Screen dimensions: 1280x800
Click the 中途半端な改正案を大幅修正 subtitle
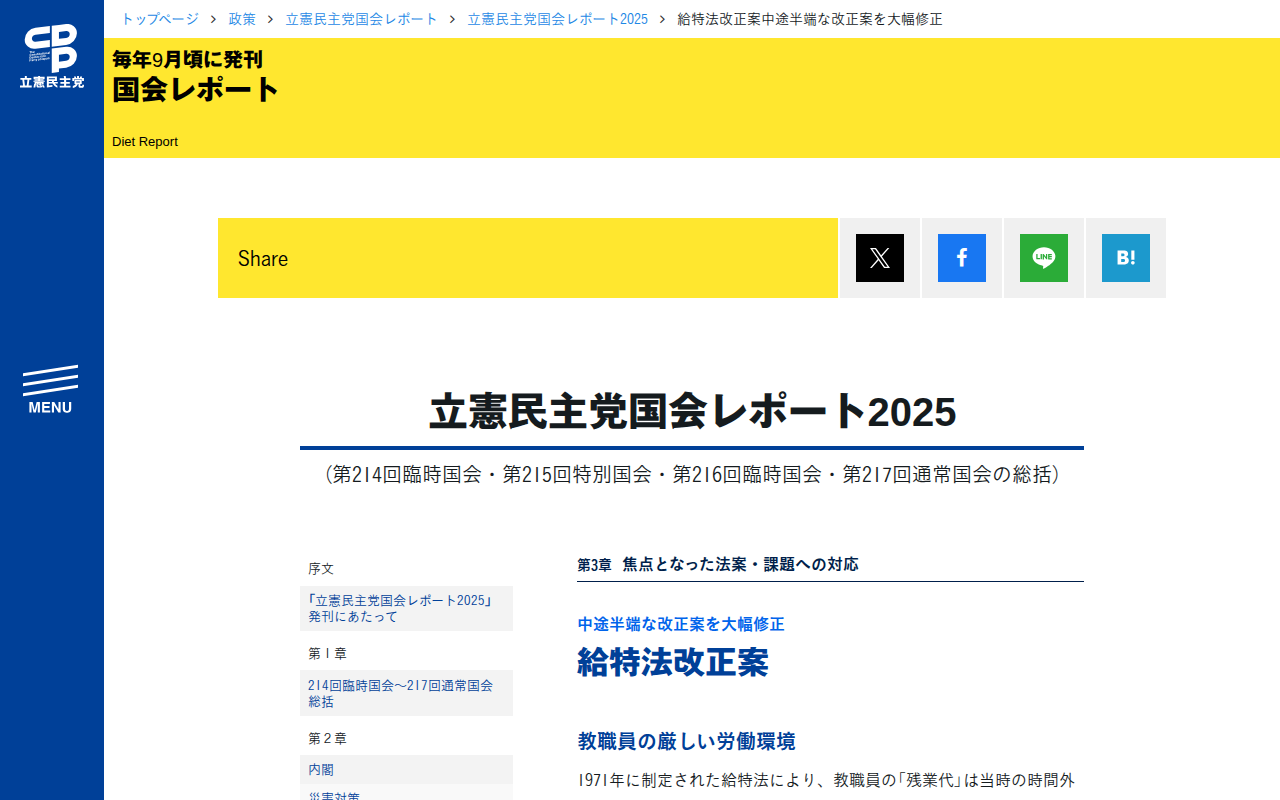pyautogui.click(x=681, y=624)
